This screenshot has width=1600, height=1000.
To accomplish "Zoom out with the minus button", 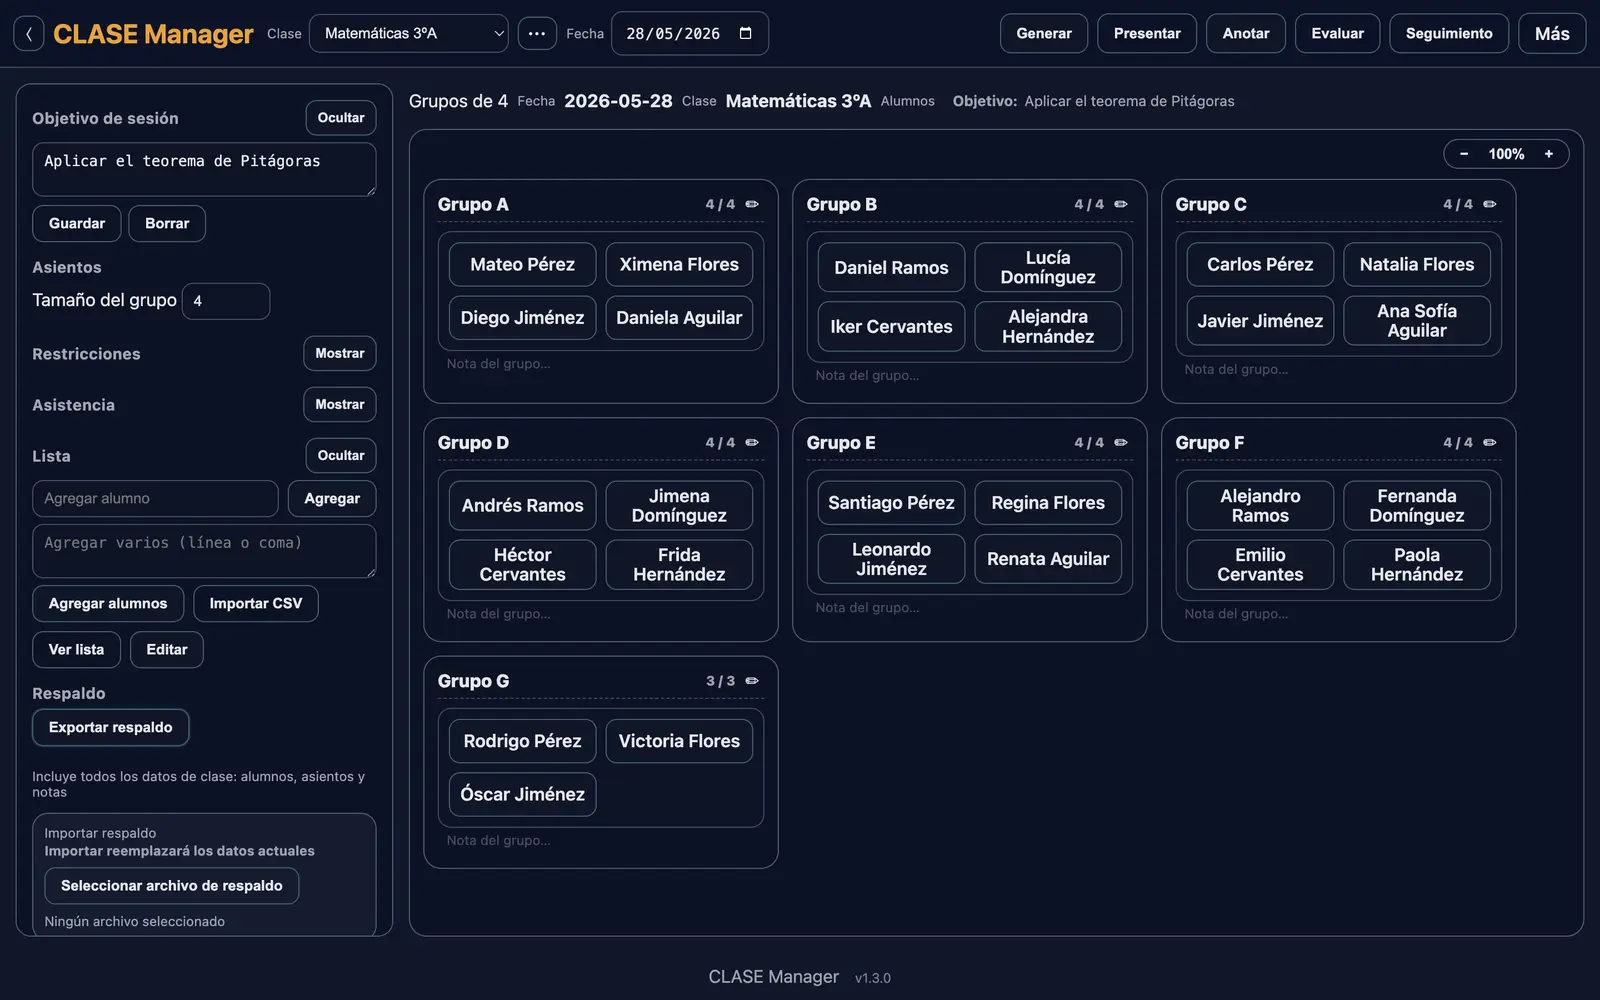I will tap(1464, 154).
